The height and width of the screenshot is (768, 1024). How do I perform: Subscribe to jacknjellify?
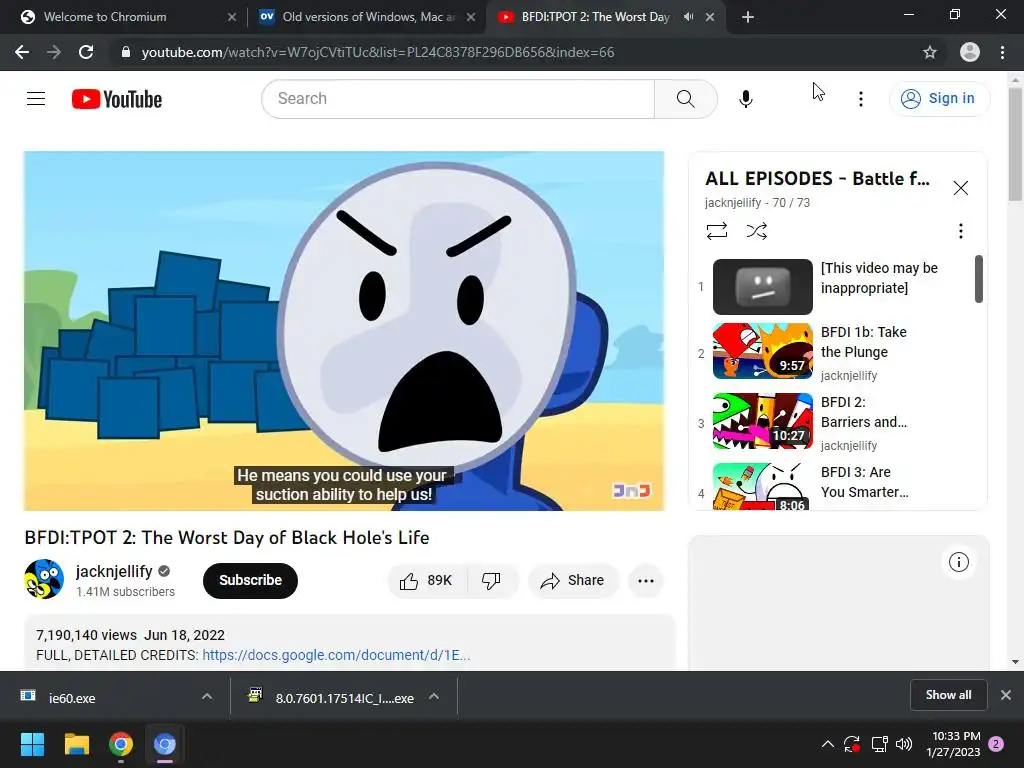point(250,581)
